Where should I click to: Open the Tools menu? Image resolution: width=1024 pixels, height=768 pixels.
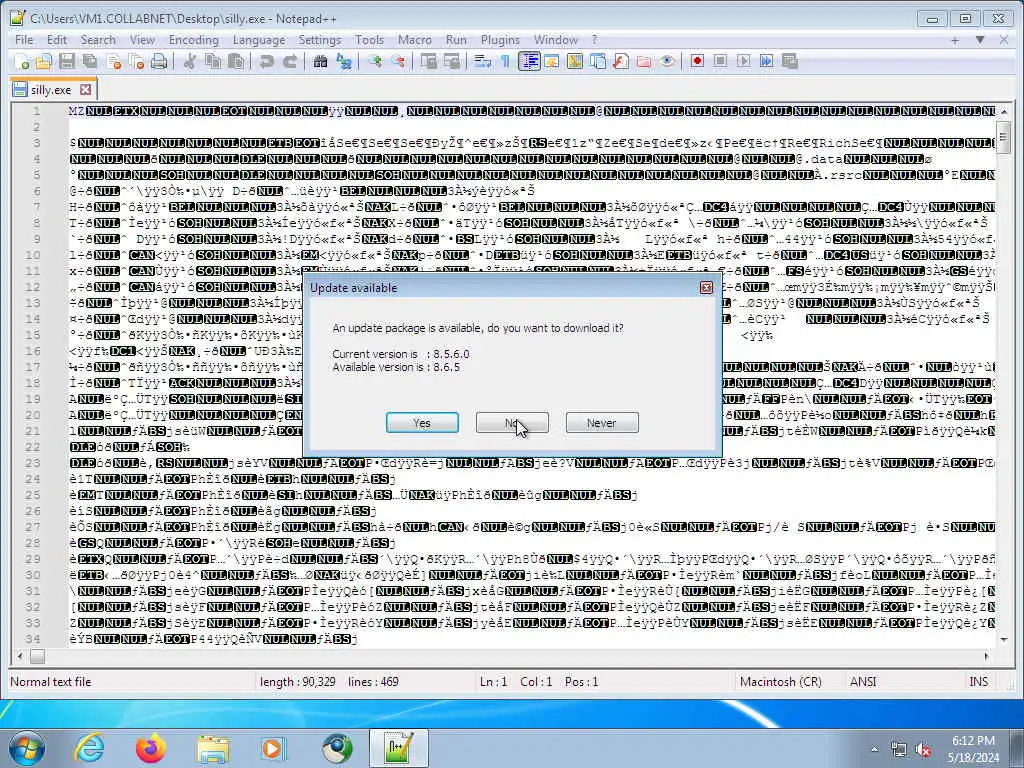pos(369,40)
